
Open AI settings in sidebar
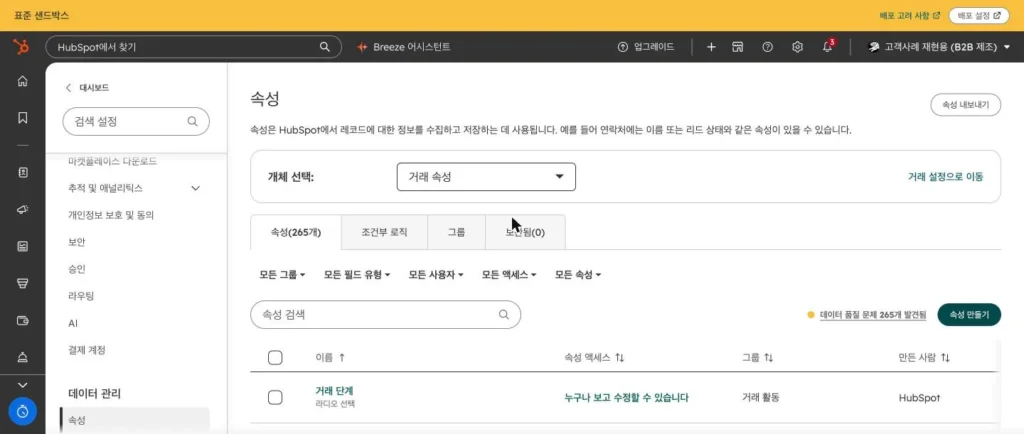click(x=73, y=323)
